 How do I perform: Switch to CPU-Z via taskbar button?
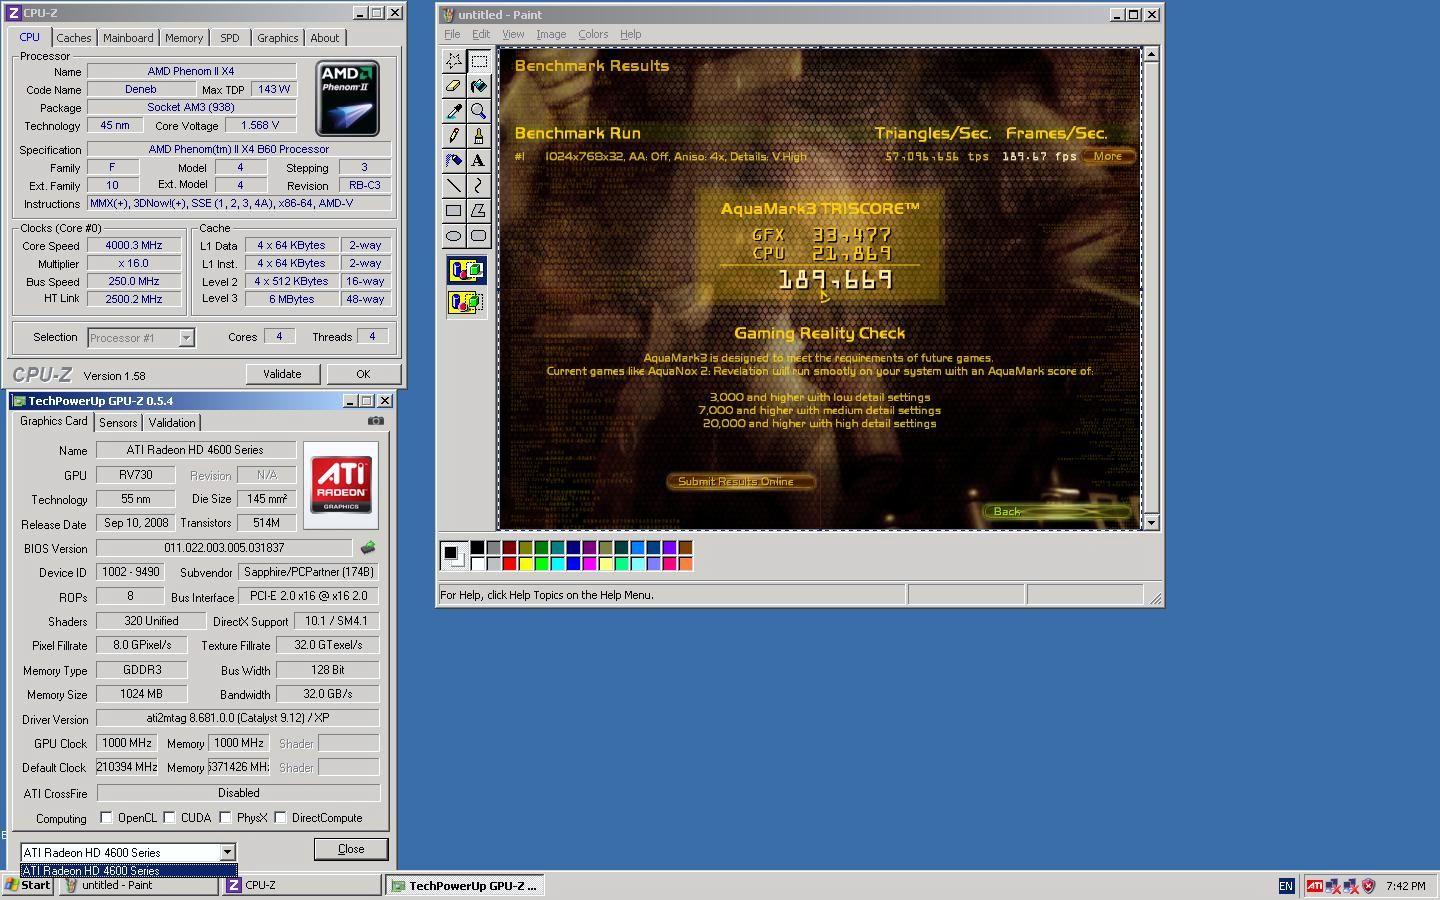pos(302,886)
